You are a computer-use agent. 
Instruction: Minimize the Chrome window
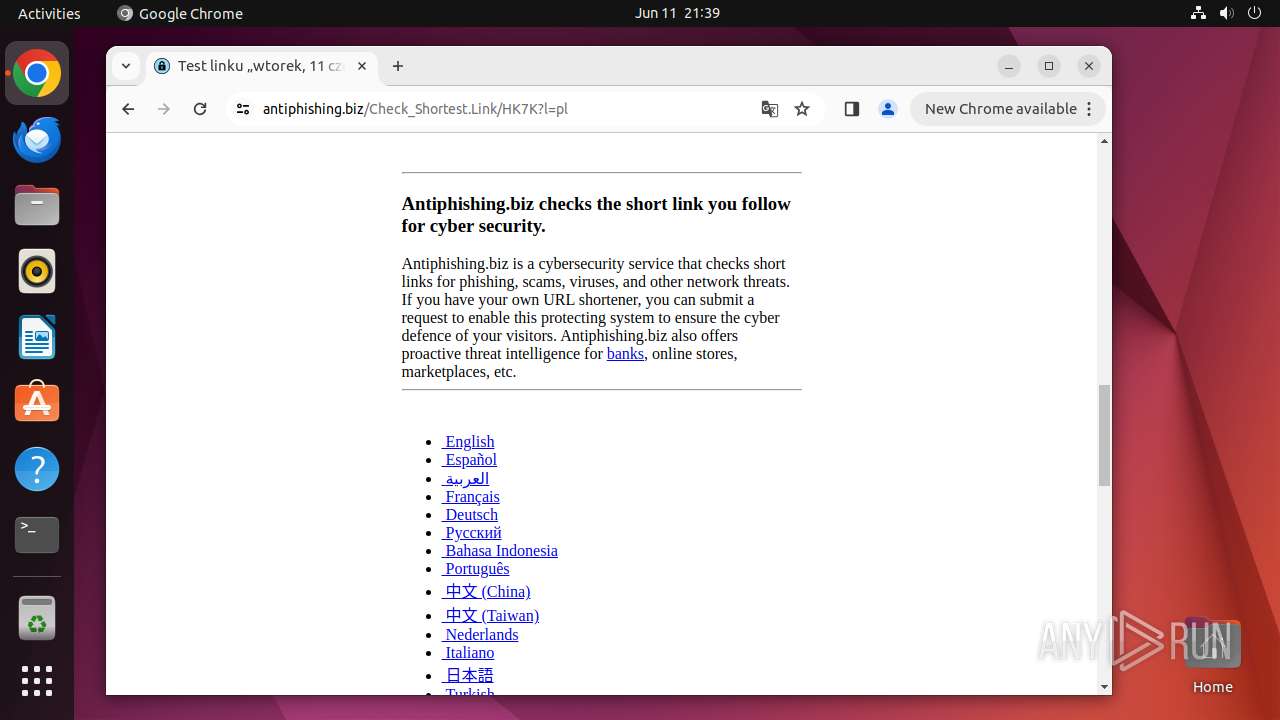point(1009,66)
